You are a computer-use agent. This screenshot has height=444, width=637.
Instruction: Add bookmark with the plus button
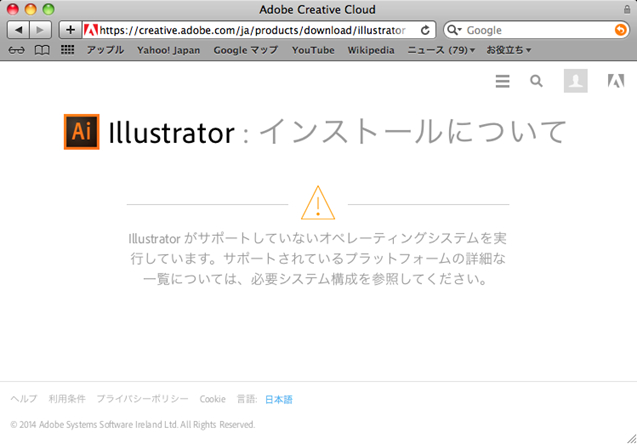point(70,30)
